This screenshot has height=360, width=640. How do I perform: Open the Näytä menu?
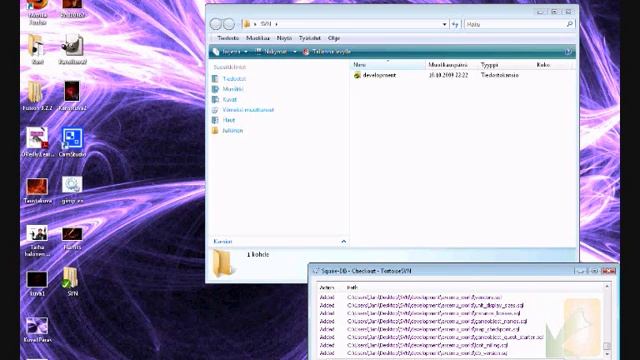coord(284,38)
